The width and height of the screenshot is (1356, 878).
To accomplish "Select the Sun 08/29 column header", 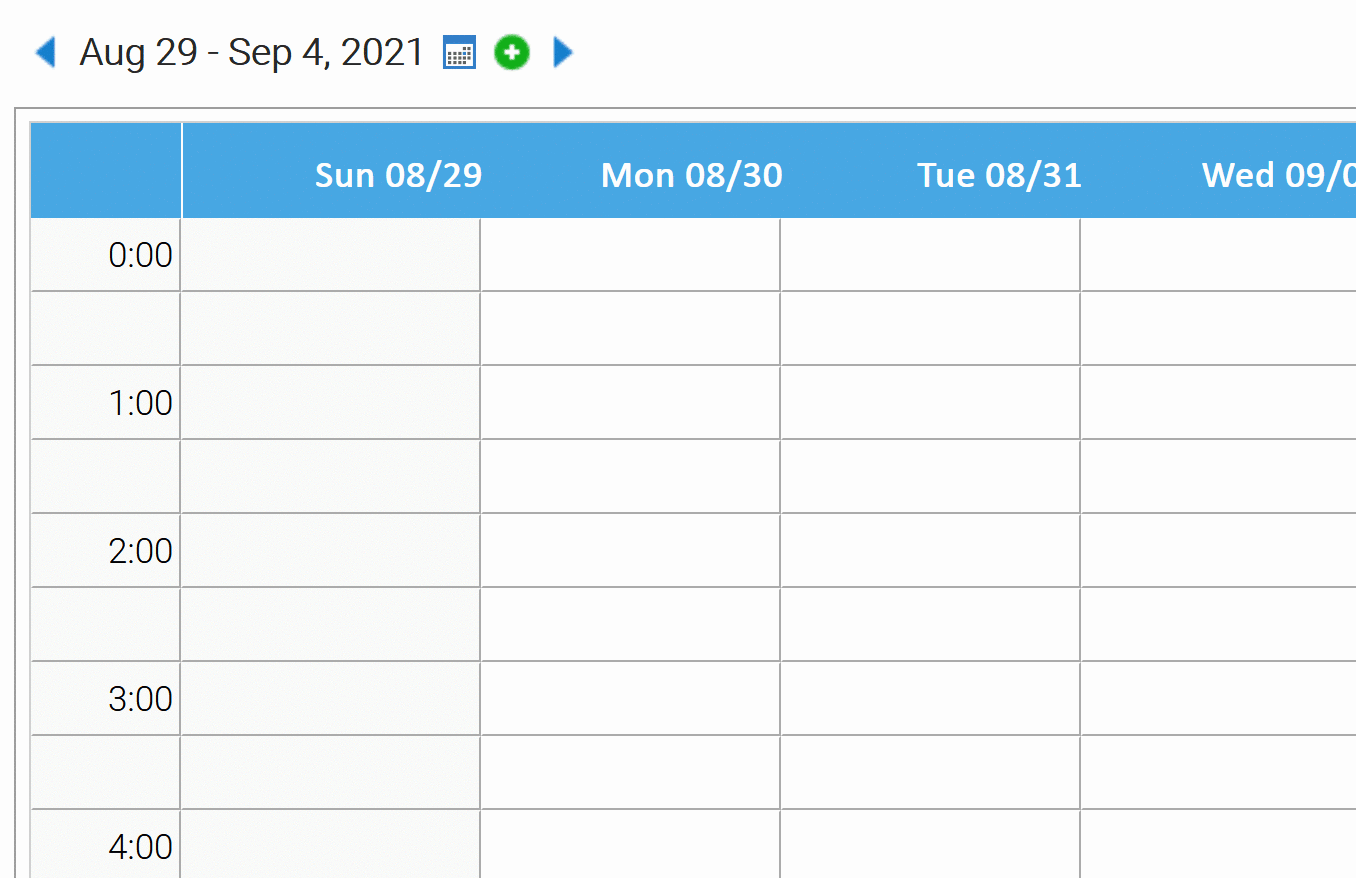I will tap(398, 175).
